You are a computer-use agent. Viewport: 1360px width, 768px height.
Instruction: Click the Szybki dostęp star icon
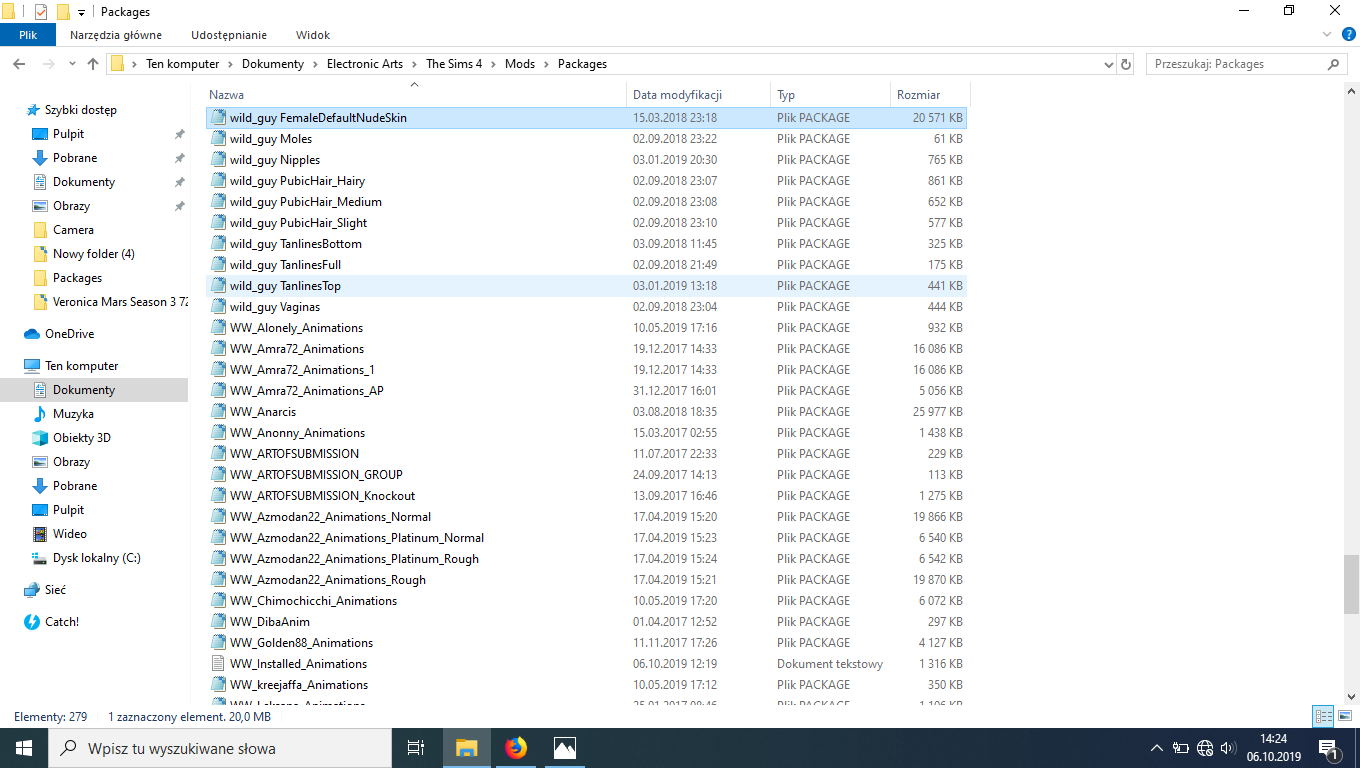coord(33,110)
